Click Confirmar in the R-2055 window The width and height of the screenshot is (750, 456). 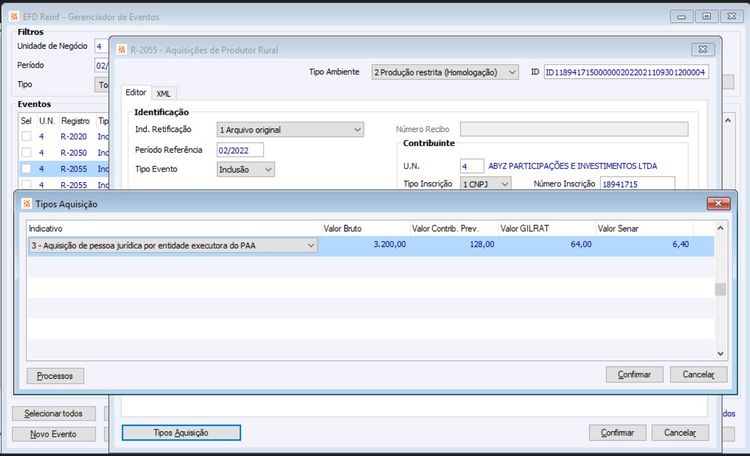618,433
